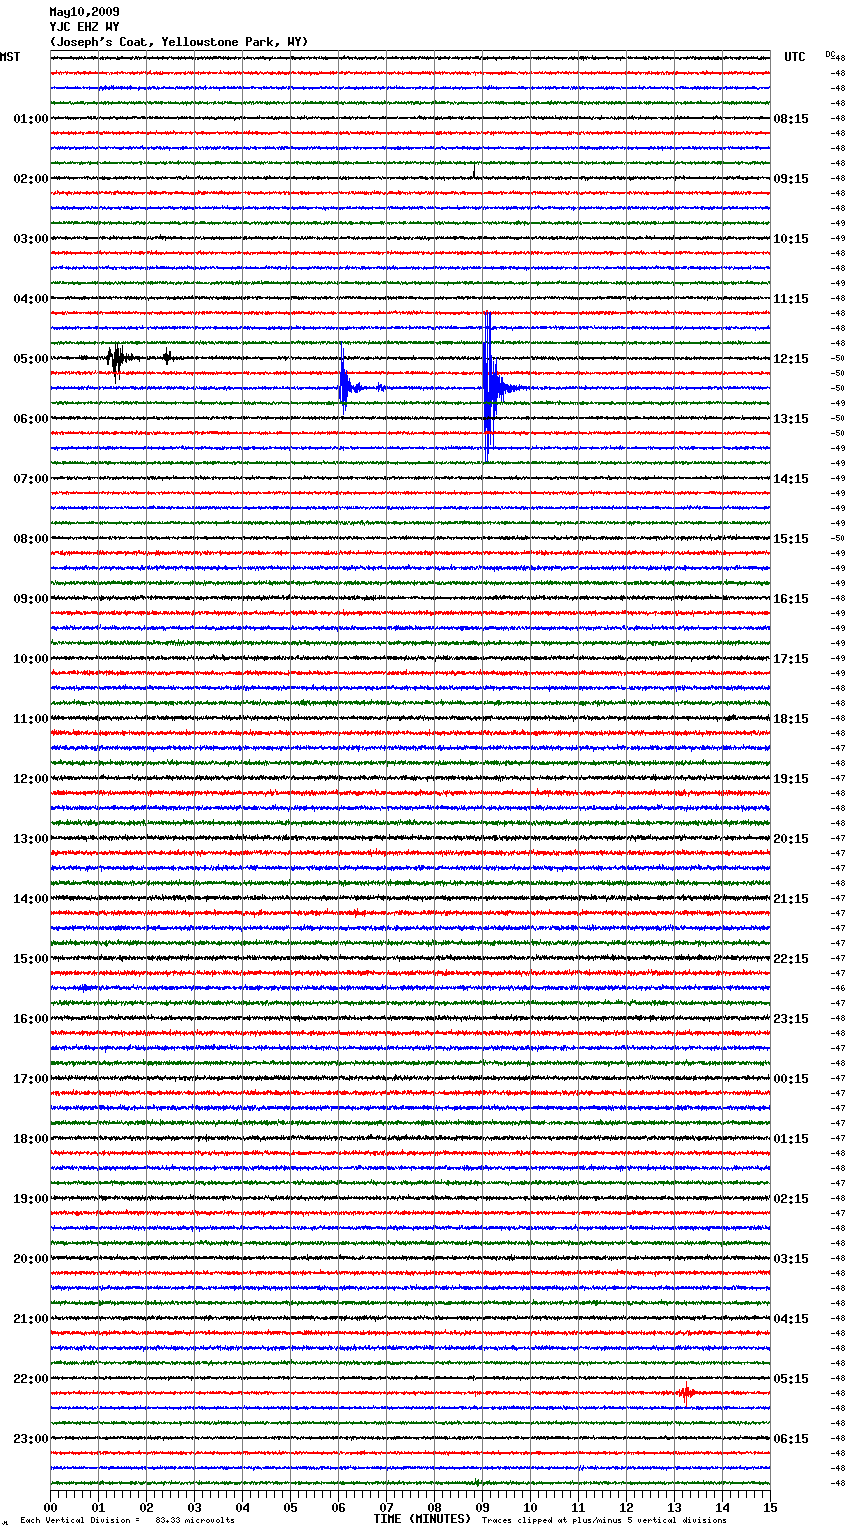Image resolution: width=850 pixels, height=1534 pixels.
Task: Click the 08:15 UTC time label
Action: pos(791,119)
